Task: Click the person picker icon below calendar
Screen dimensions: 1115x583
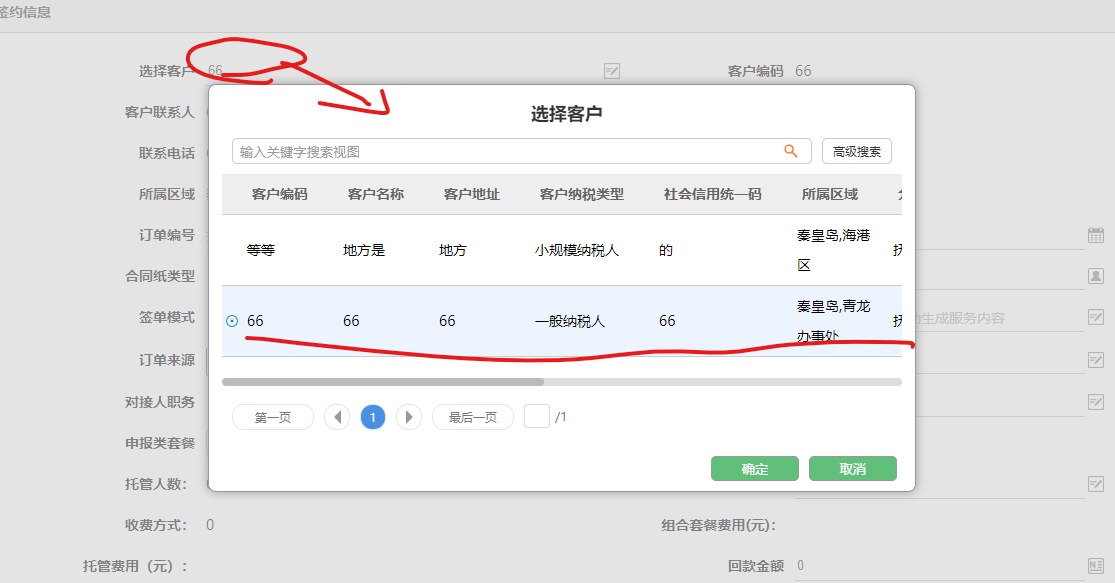Action: (x=1095, y=276)
